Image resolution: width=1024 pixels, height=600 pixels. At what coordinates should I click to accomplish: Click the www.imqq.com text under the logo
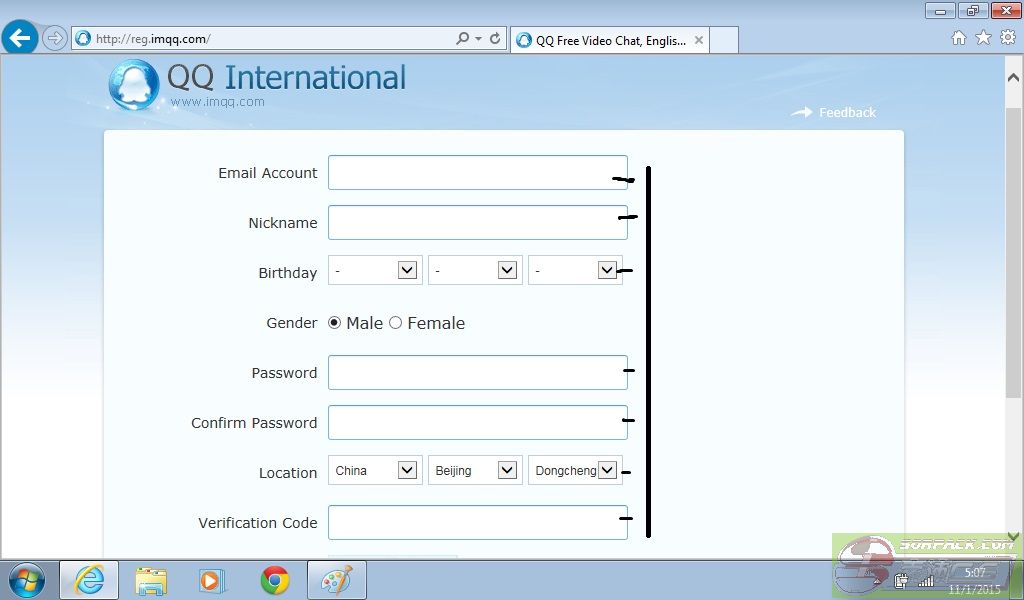click(x=217, y=102)
